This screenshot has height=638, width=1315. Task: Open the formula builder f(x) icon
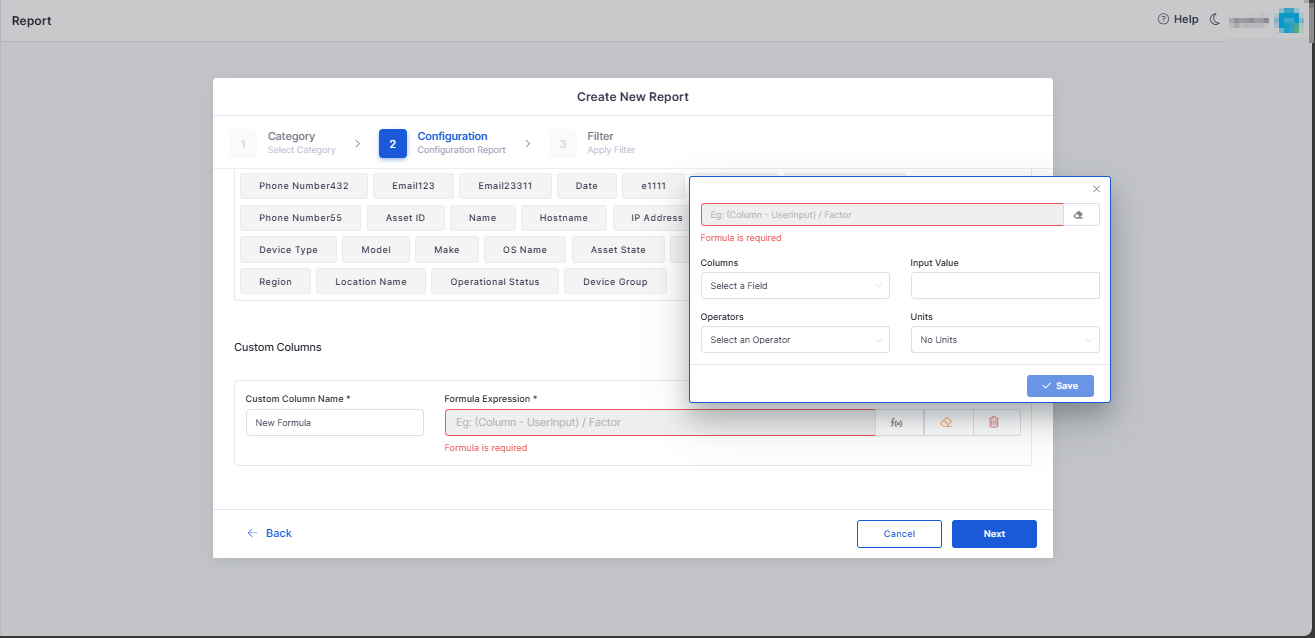pyautogui.click(x=897, y=423)
